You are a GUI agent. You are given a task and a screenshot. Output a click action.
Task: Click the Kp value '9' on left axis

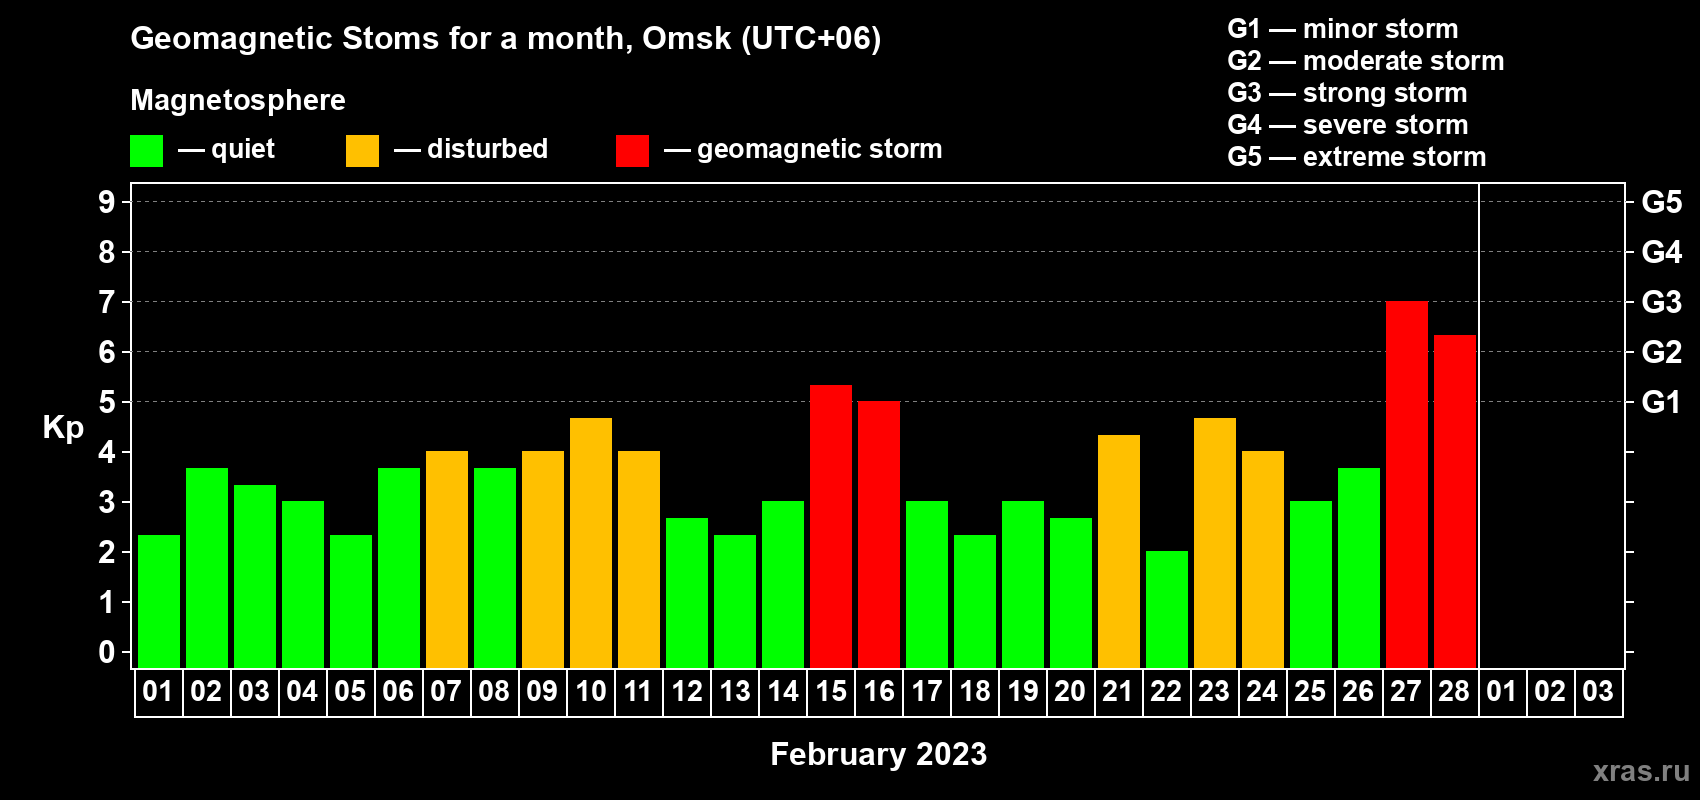pyautogui.click(x=107, y=202)
